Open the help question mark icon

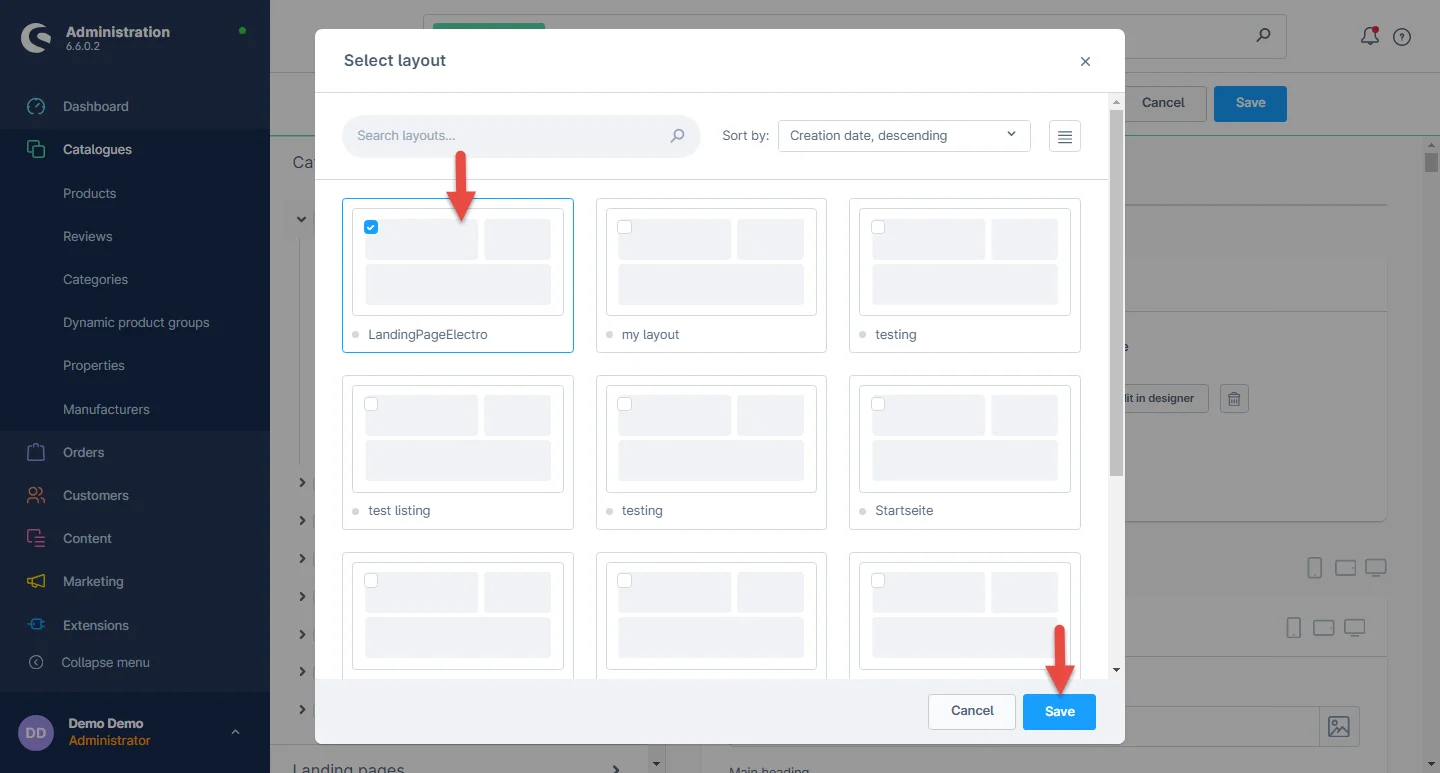pos(1402,37)
